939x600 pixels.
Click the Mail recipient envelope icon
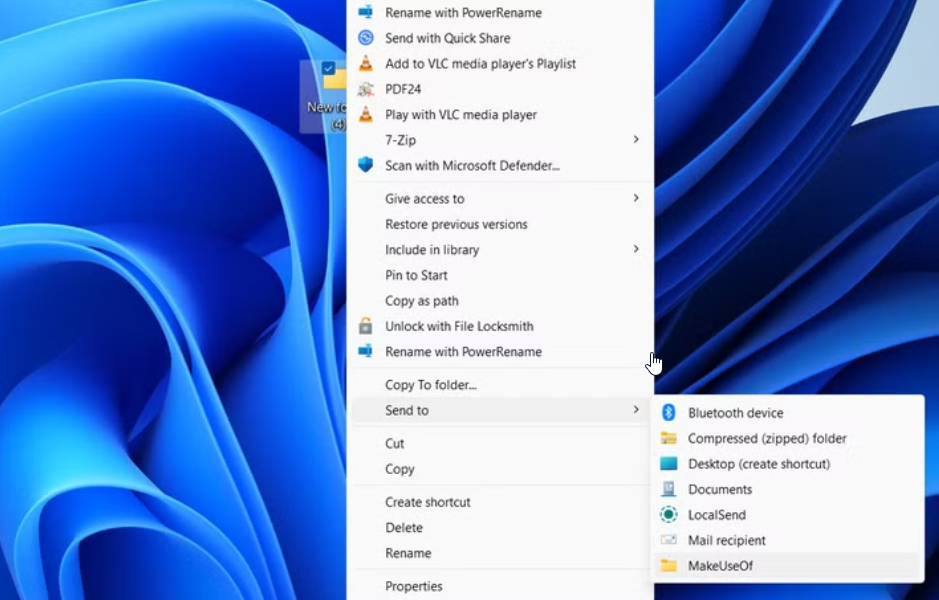[669, 540]
